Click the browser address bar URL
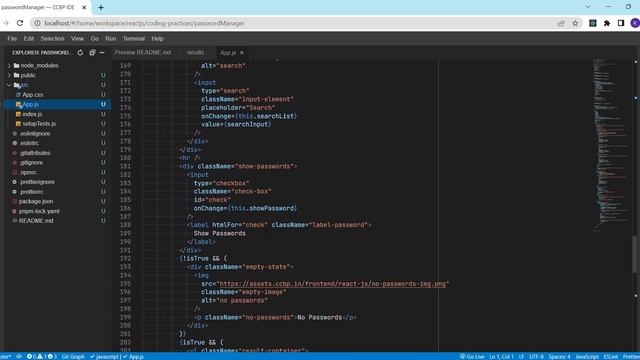 pos(144,23)
